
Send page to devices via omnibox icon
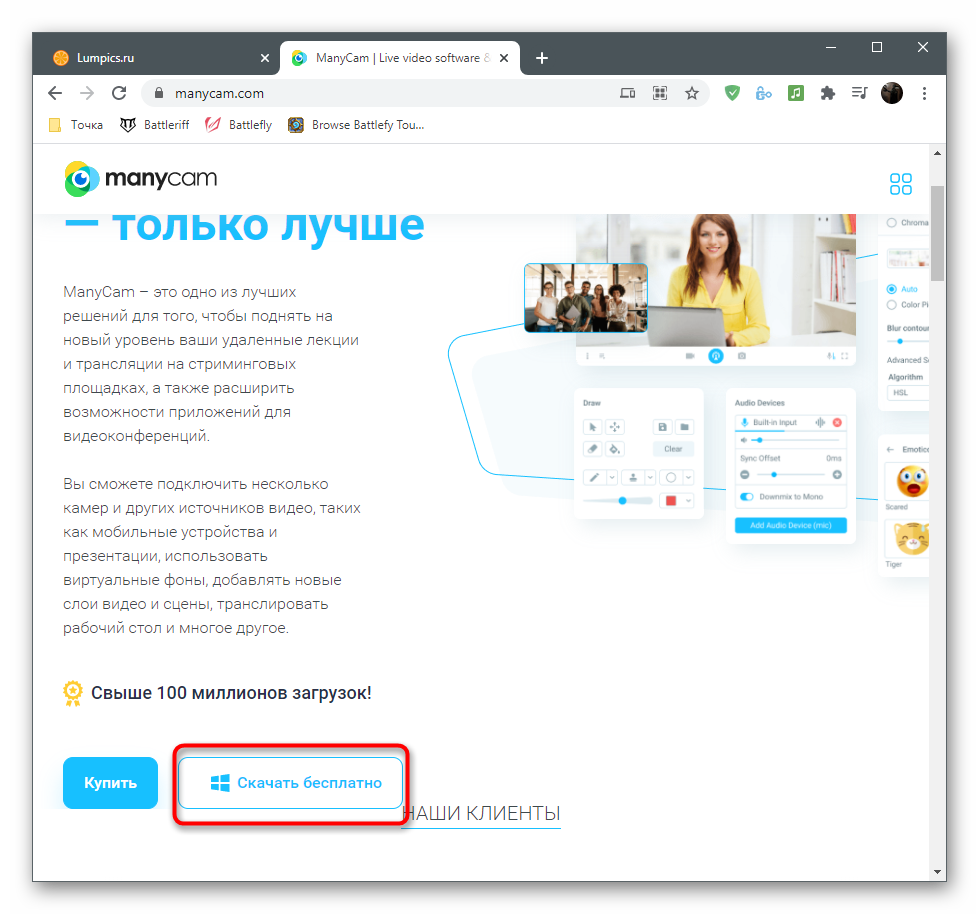(627, 94)
